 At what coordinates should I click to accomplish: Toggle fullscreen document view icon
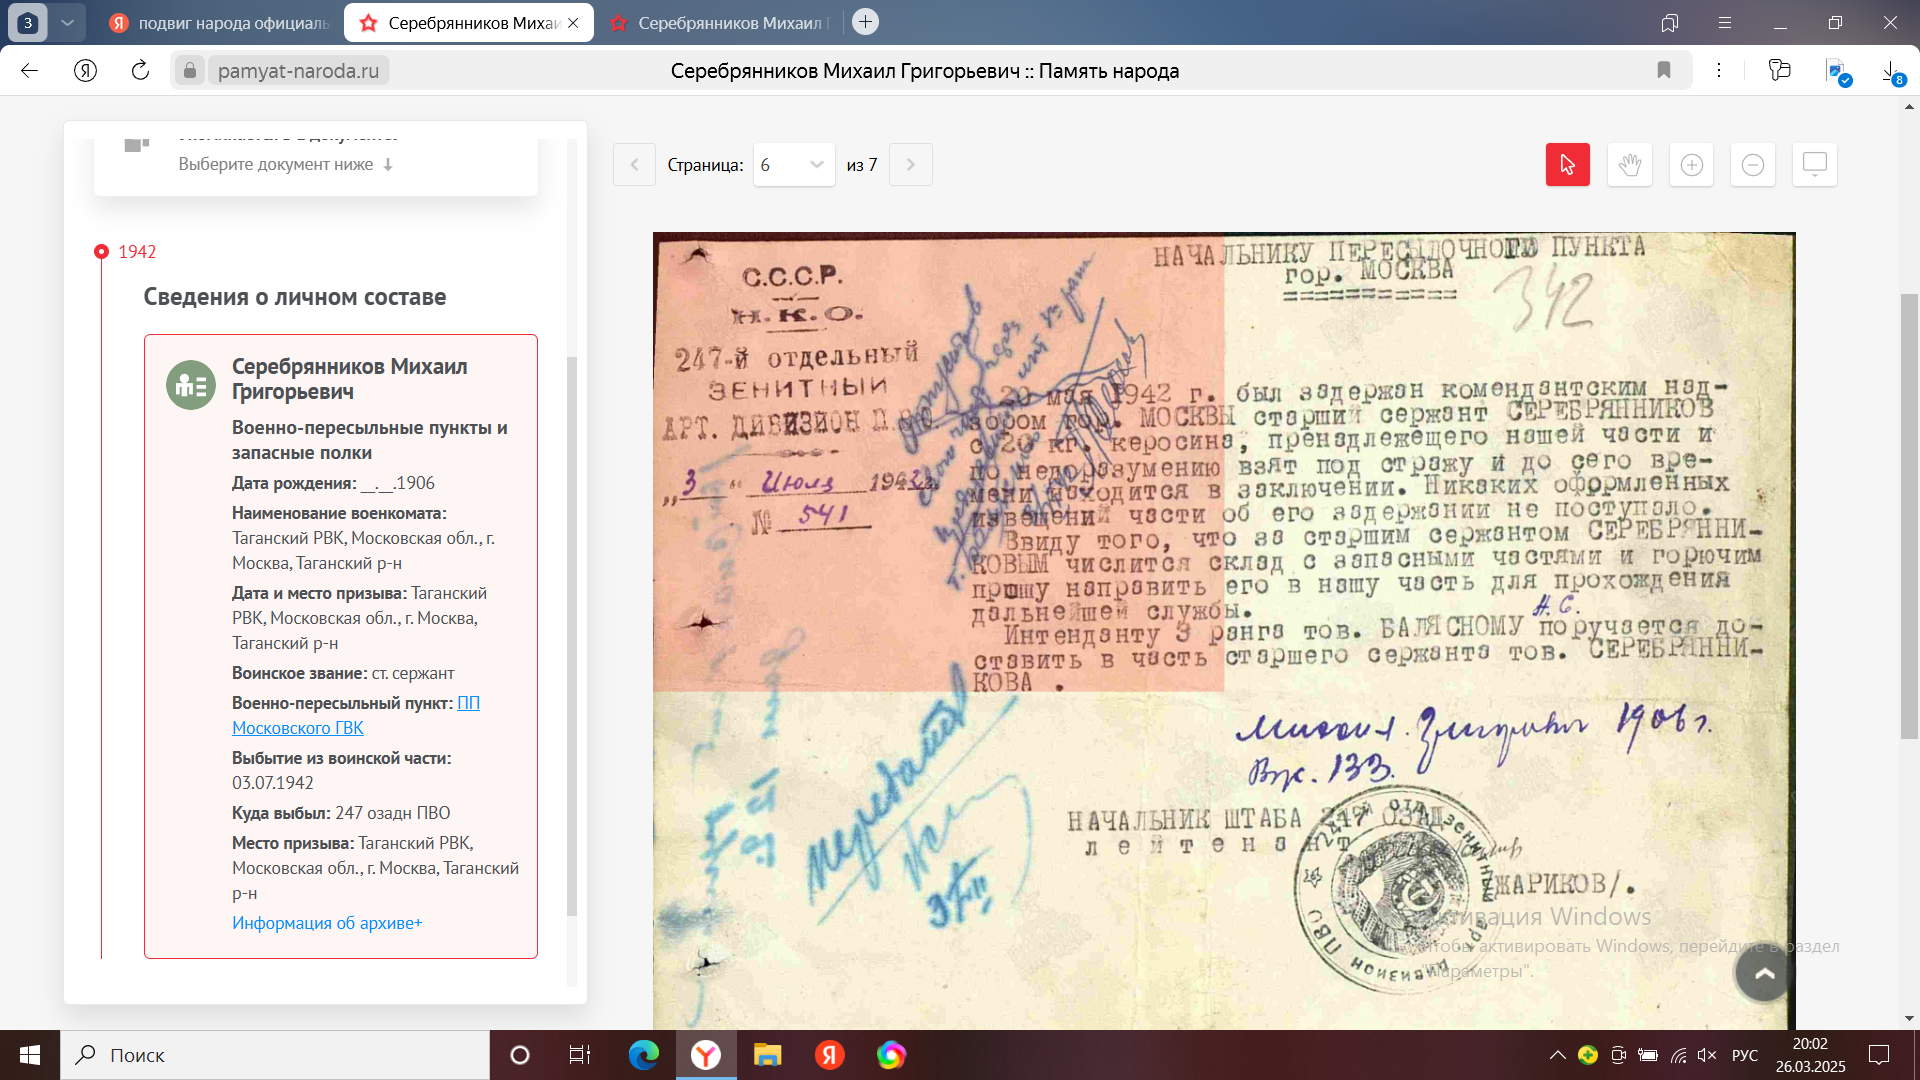click(1814, 165)
